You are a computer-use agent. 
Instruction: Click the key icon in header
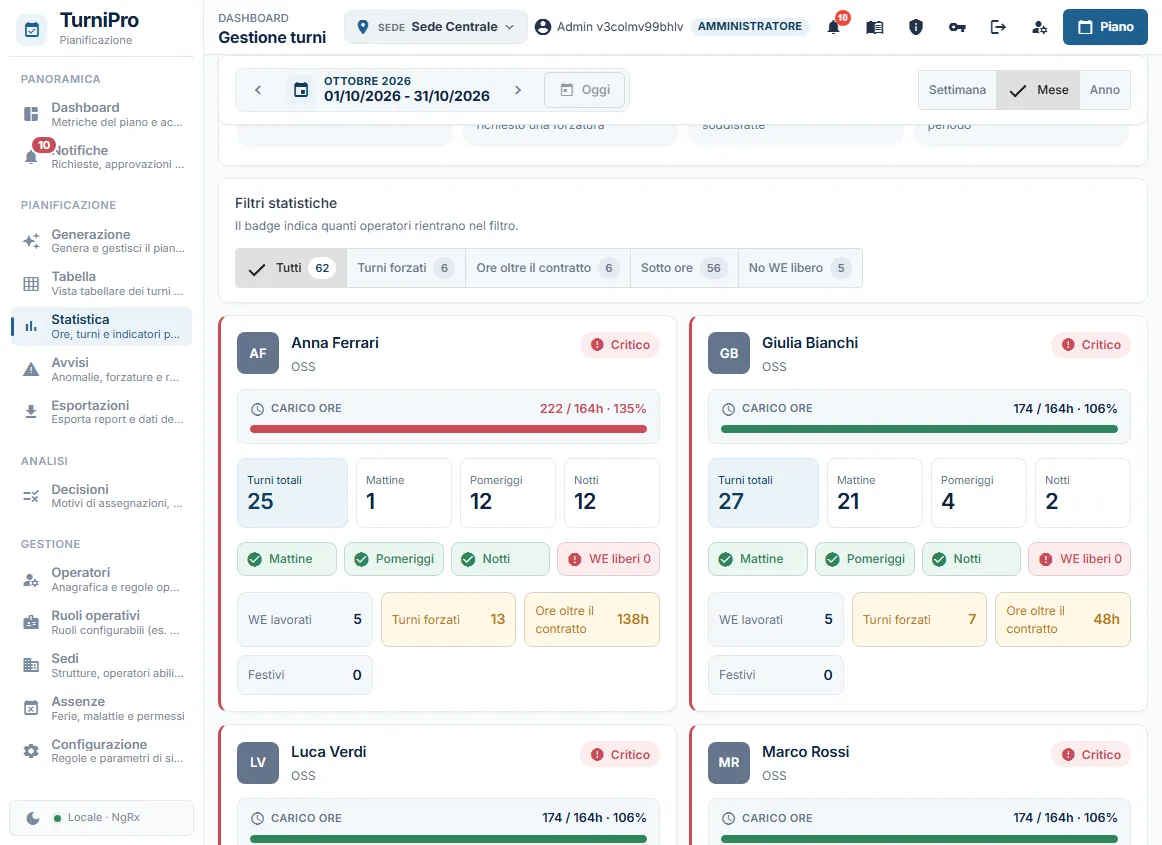click(957, 27)
